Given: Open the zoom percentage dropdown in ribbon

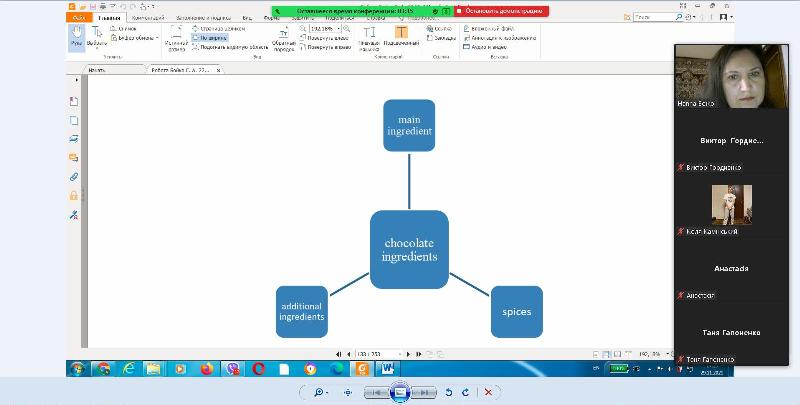Looking at the screenshot, I should pyautogui.click(x=339, y=29).
